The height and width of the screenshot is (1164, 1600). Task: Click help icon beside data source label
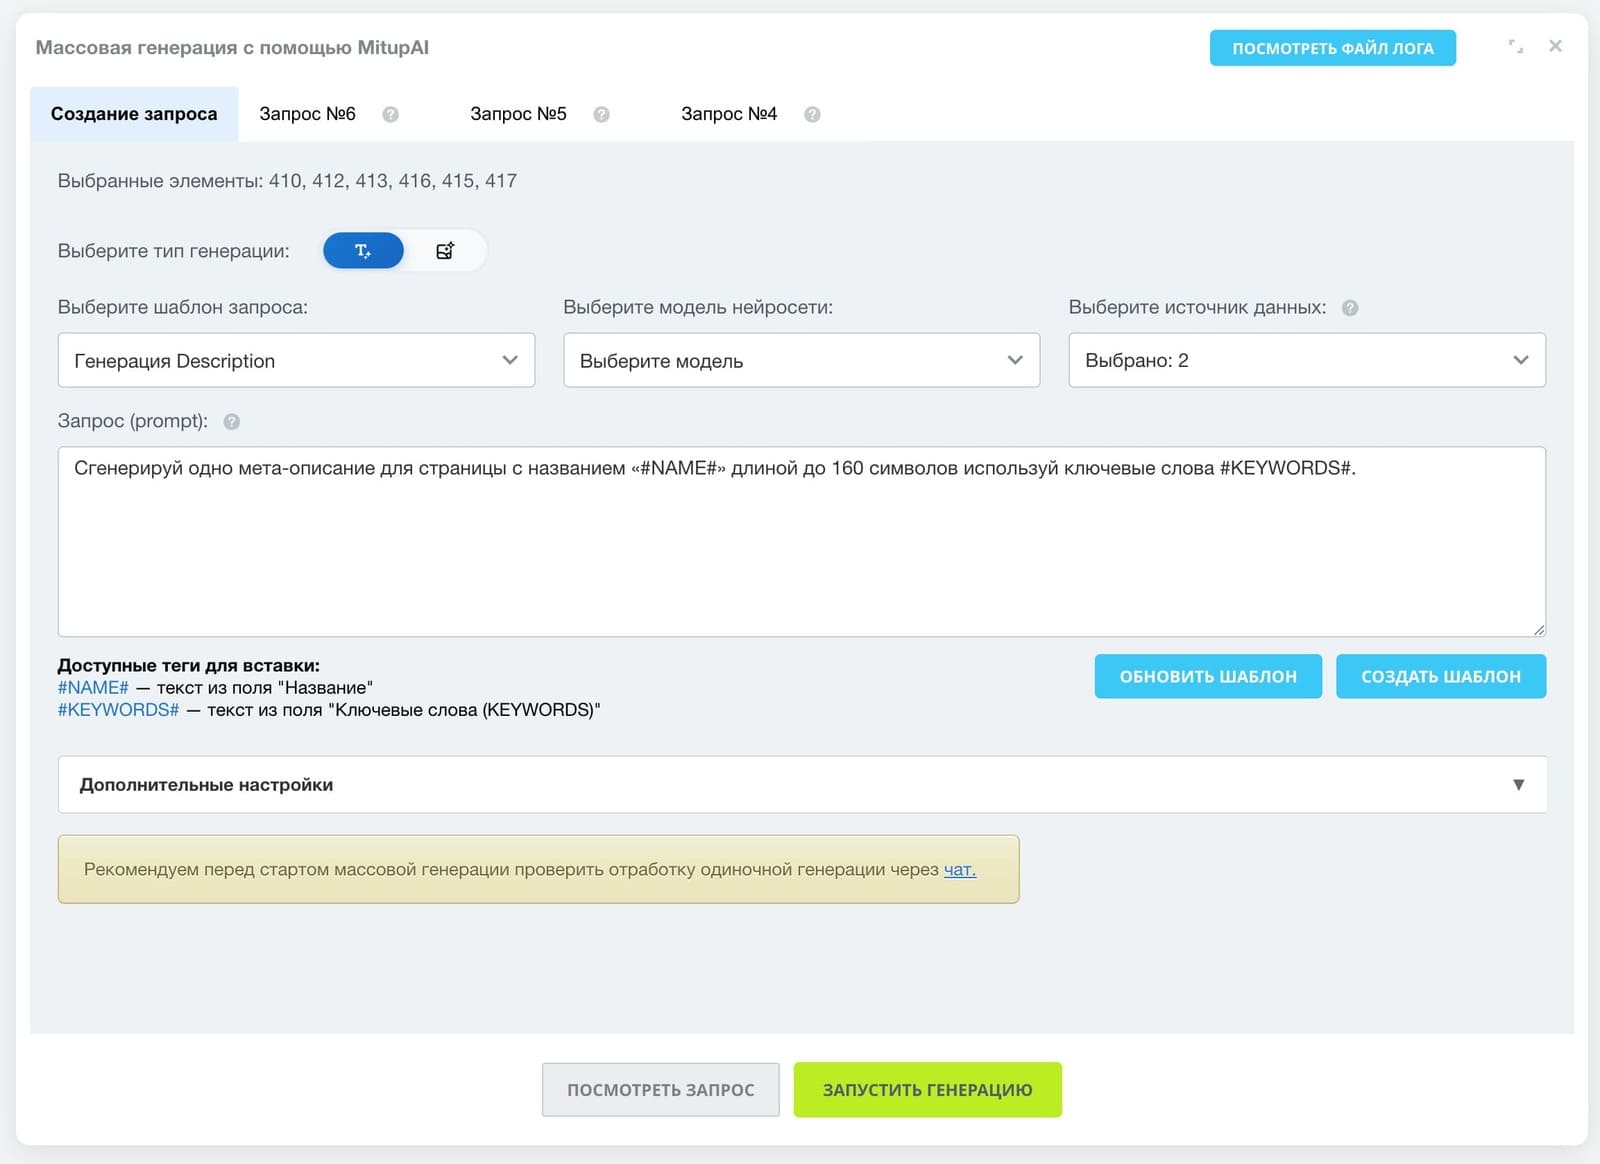pyautogui.click(x=1349, y=308)
